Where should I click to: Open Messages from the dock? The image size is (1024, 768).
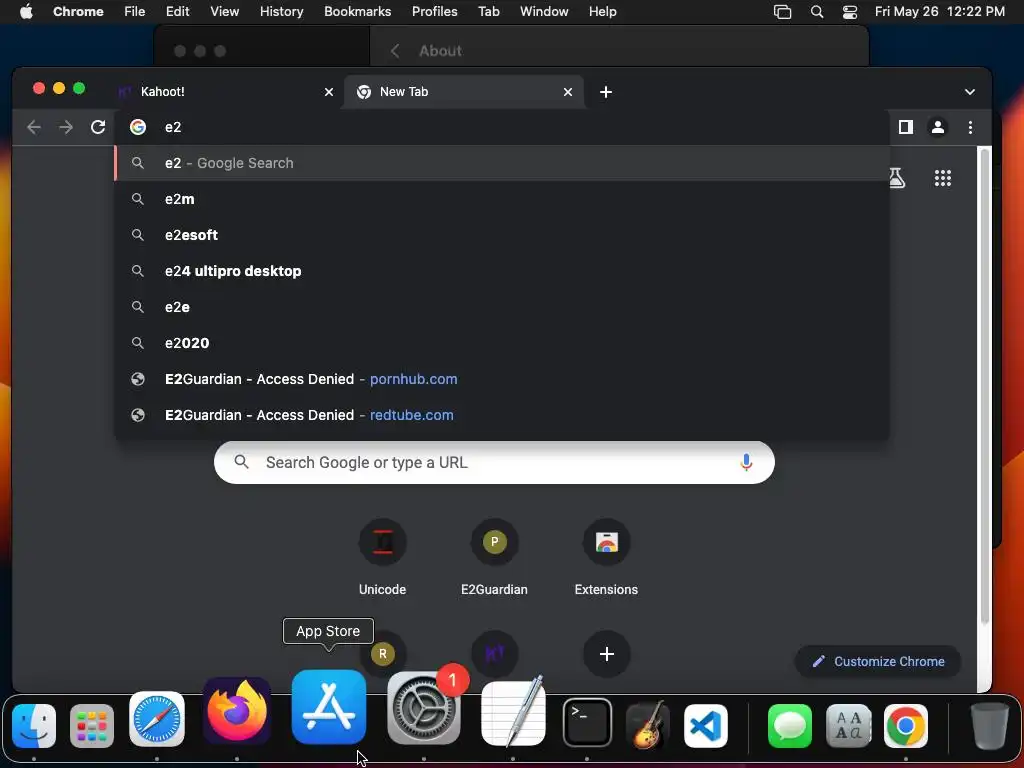tap(790, 726)
